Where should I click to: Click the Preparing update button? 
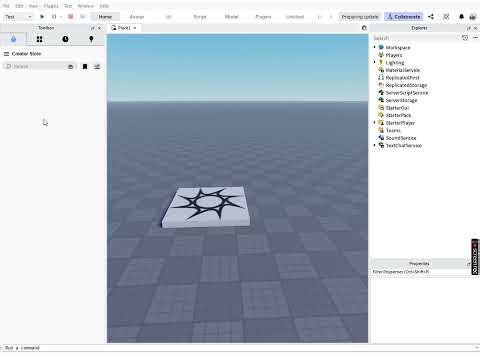(360, 17)
